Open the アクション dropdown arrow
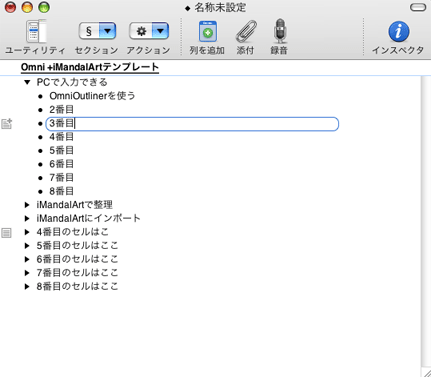The width and height of the screenshot is (431, 377). pos(160,31)
